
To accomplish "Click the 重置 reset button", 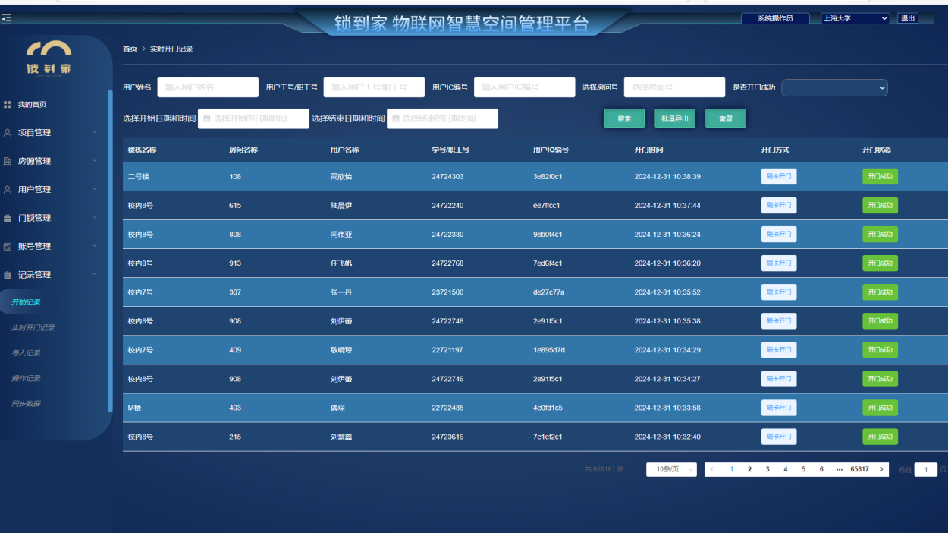I will coord(725,118).
